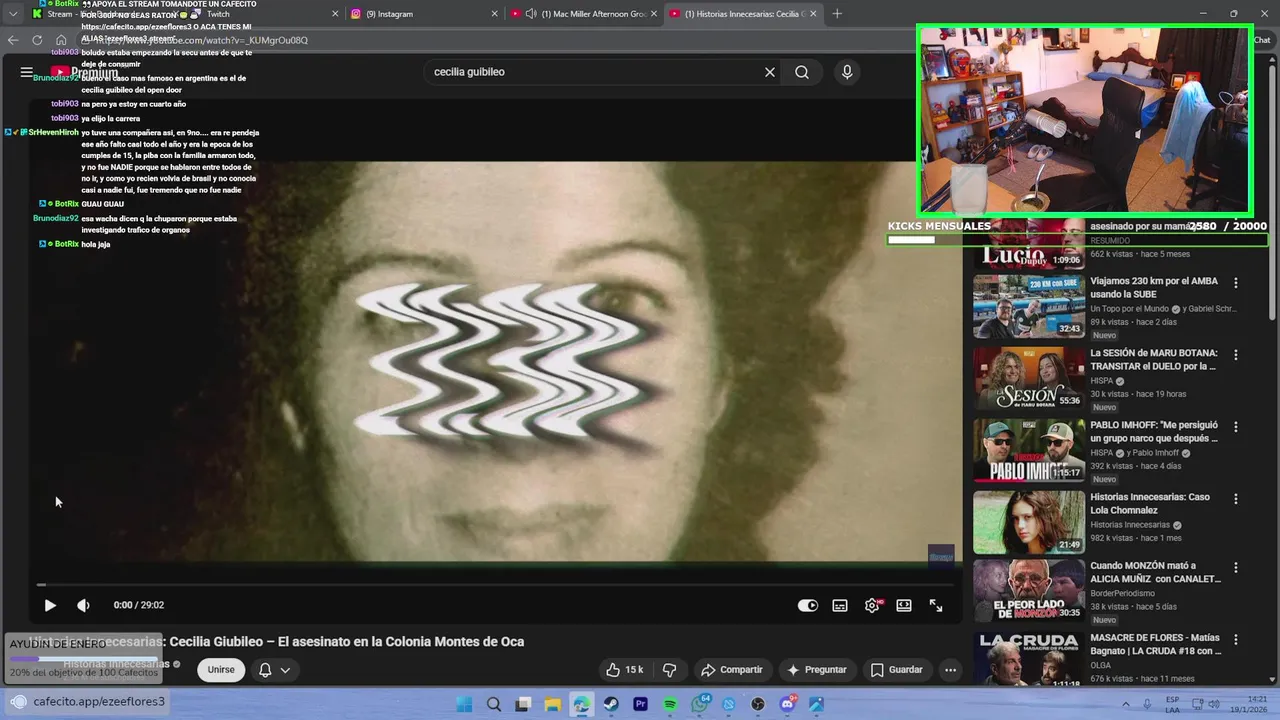This screenshot has height=720, width=1280.
Task: Open options menu for MONZÓN video
Action: 1236,567
